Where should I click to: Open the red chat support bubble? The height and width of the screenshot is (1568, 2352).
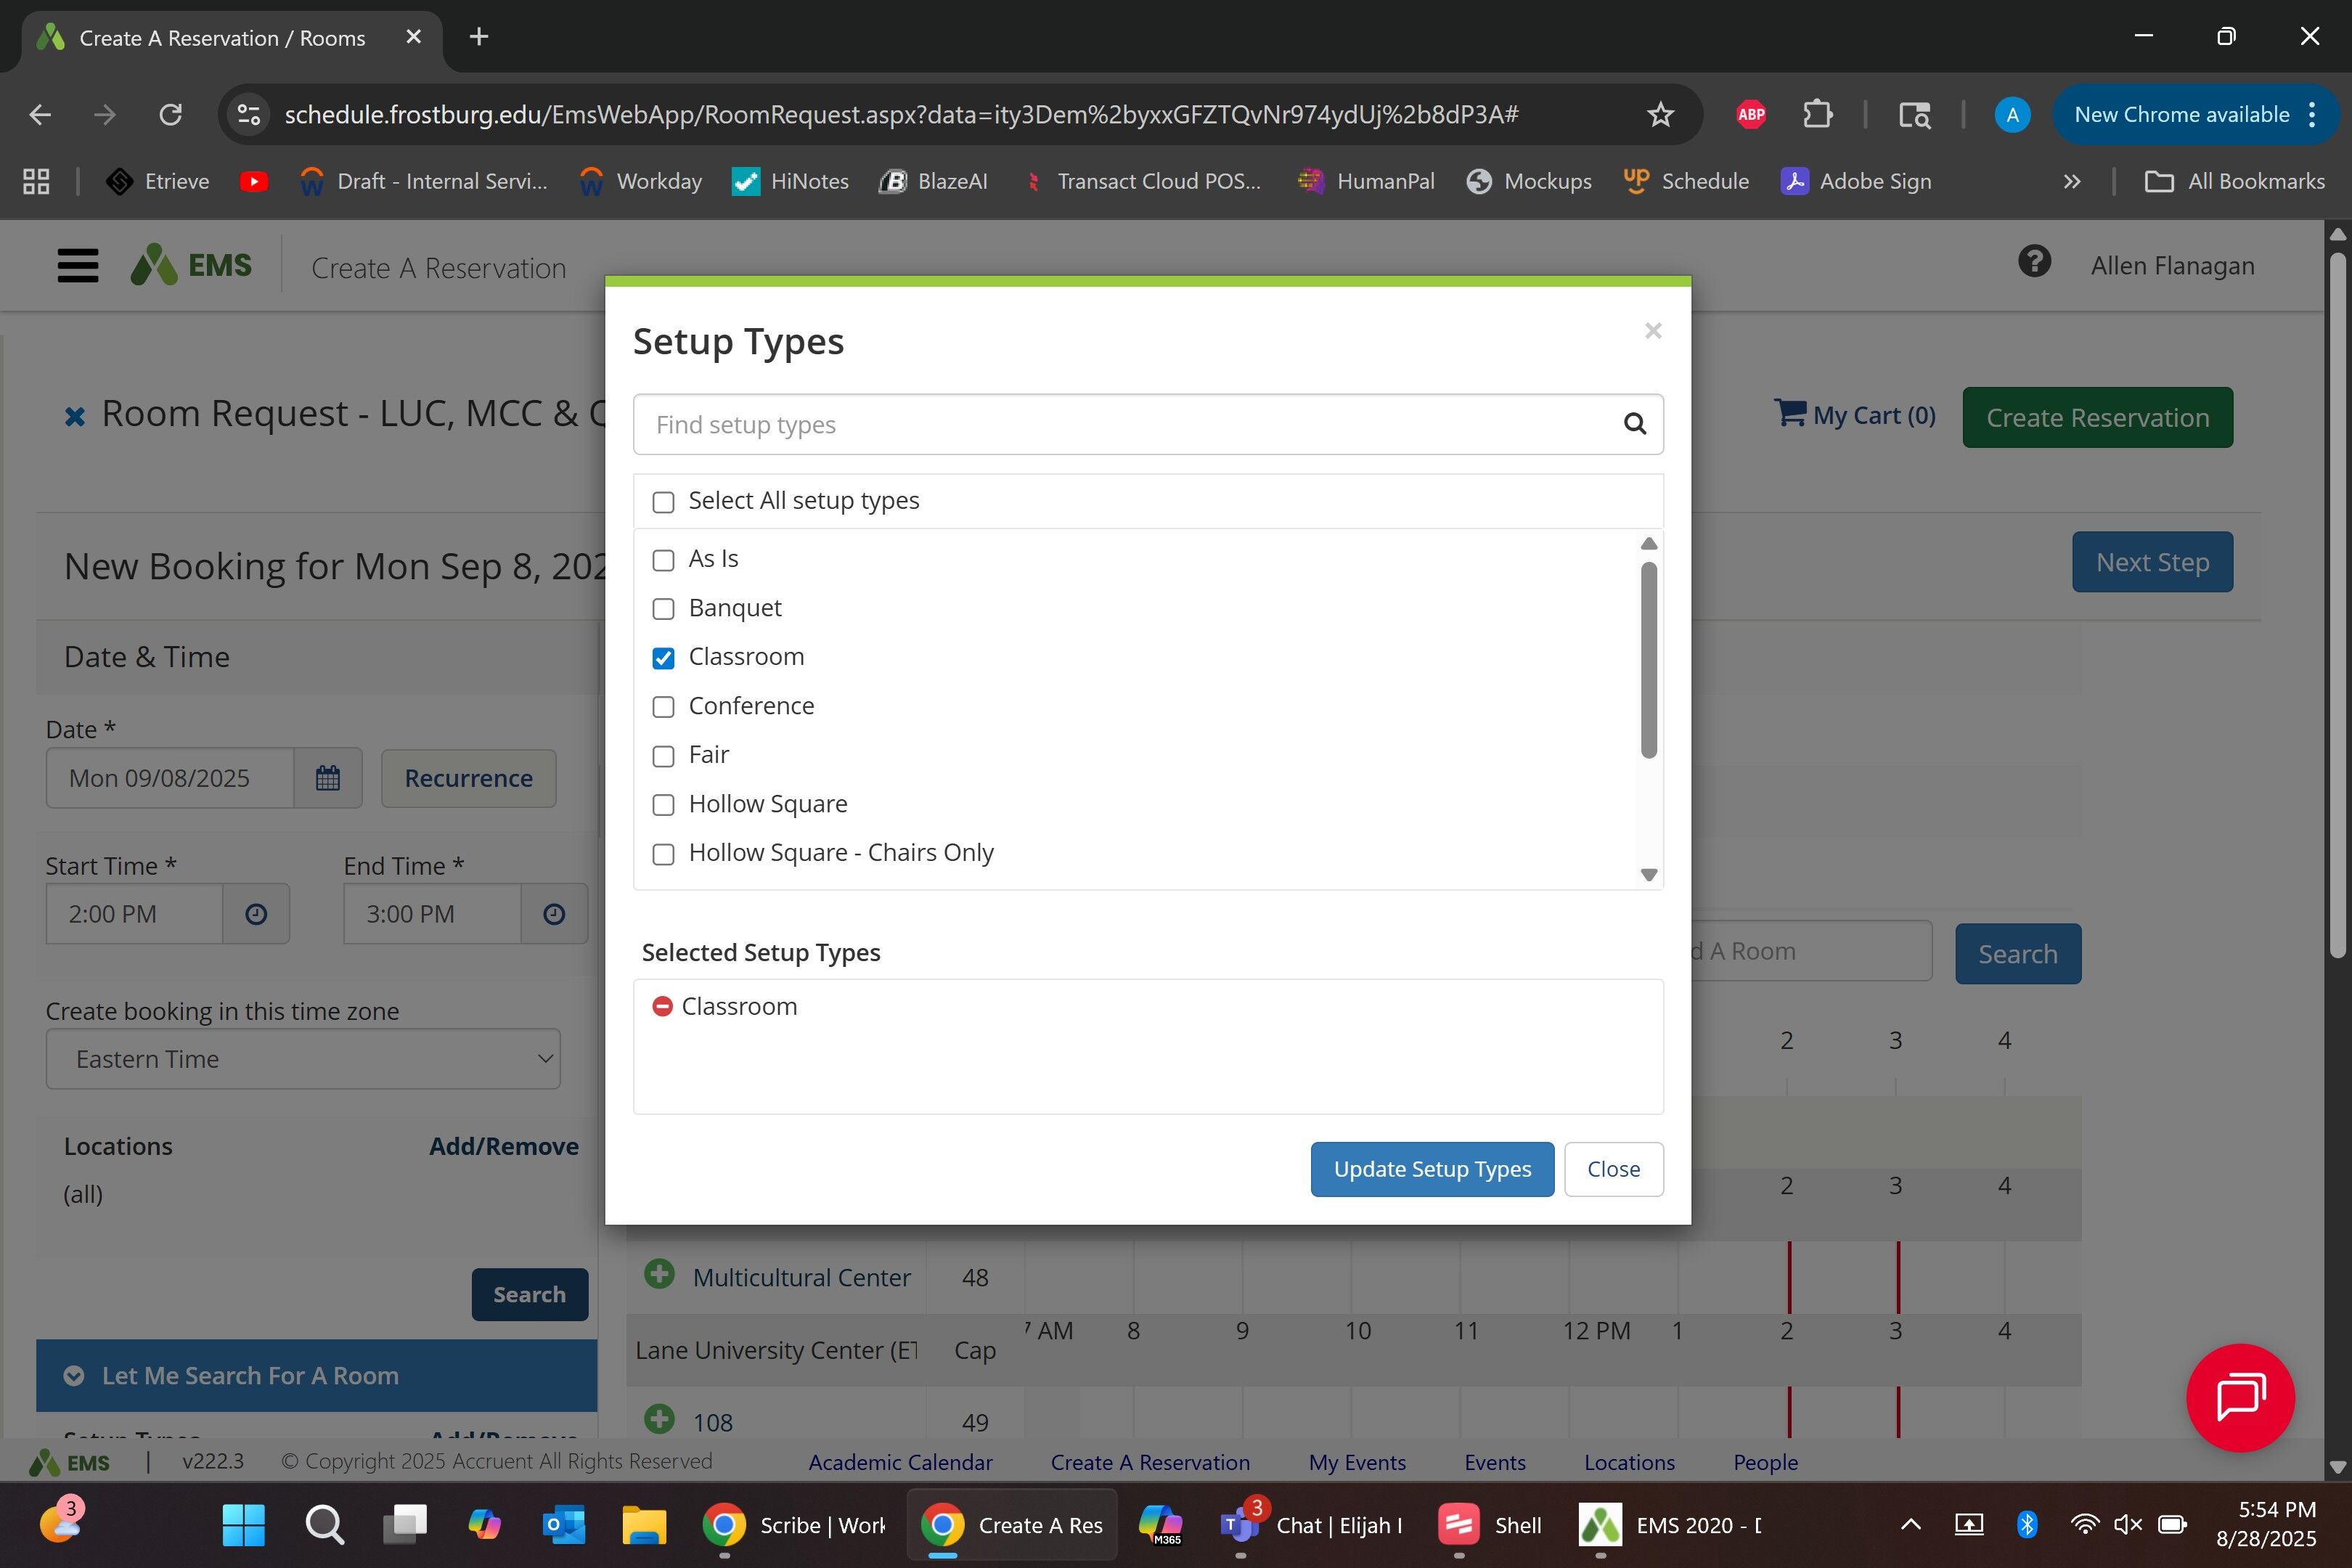(x=2240, y=1397)
